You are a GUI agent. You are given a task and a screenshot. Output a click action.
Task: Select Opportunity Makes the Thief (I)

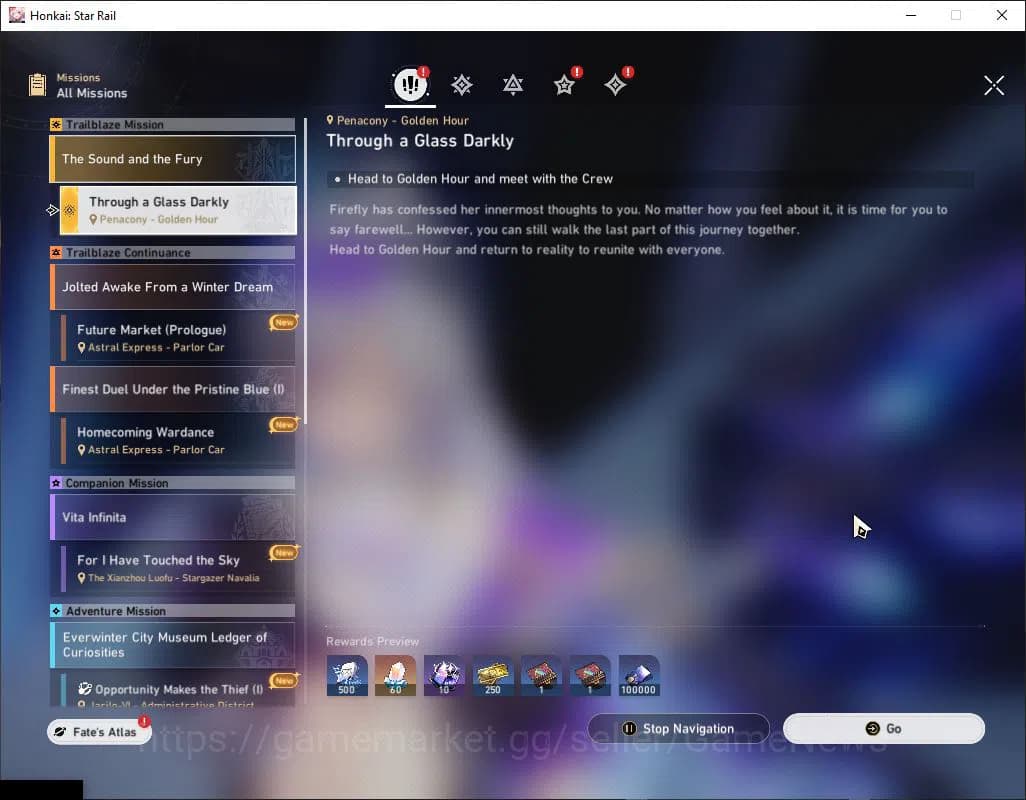(178, 689)
